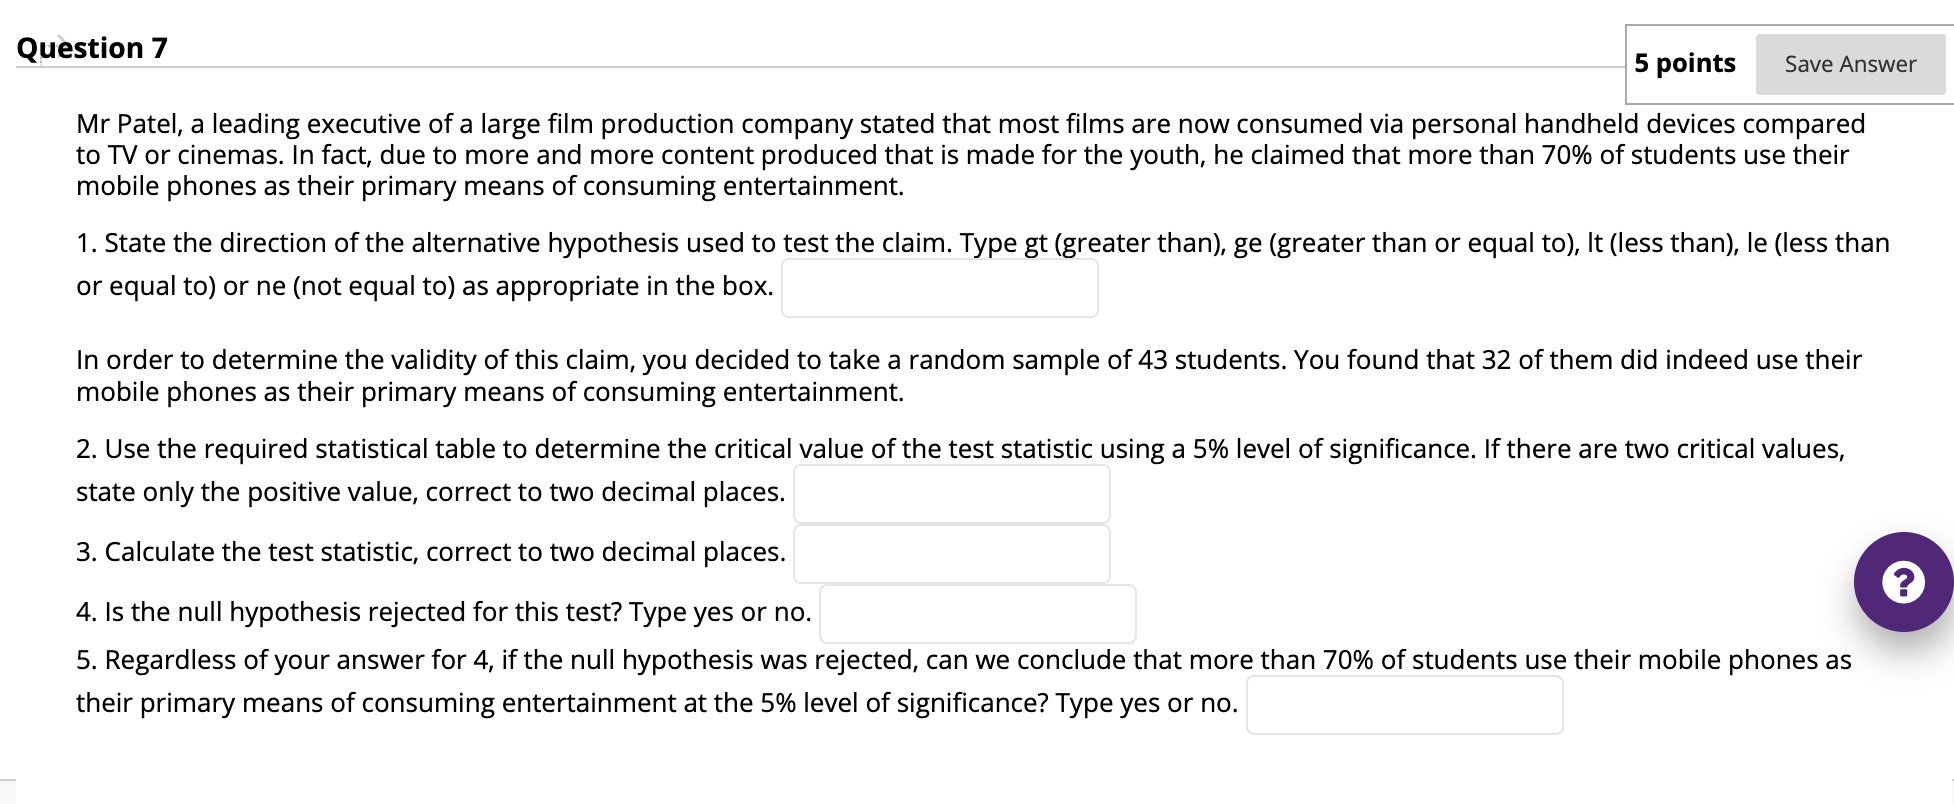Screen dimensions: 1954x804
Task: Click the Question 7 heading
Action: click(91, 47)
